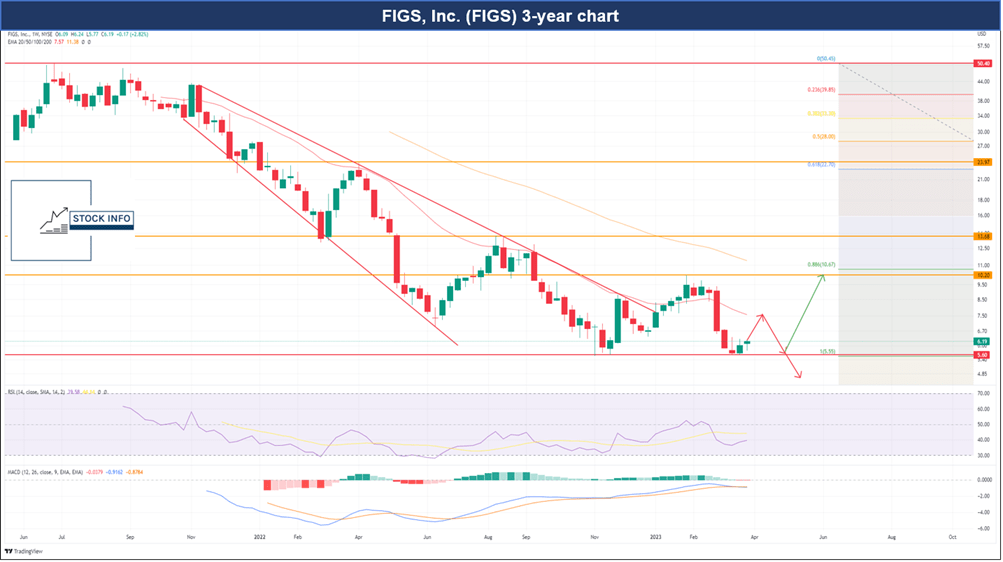Click the orange 10.20 price label
Image resolution: width=1003 pixels, height=562 pixels.
[x=983, y=275]
